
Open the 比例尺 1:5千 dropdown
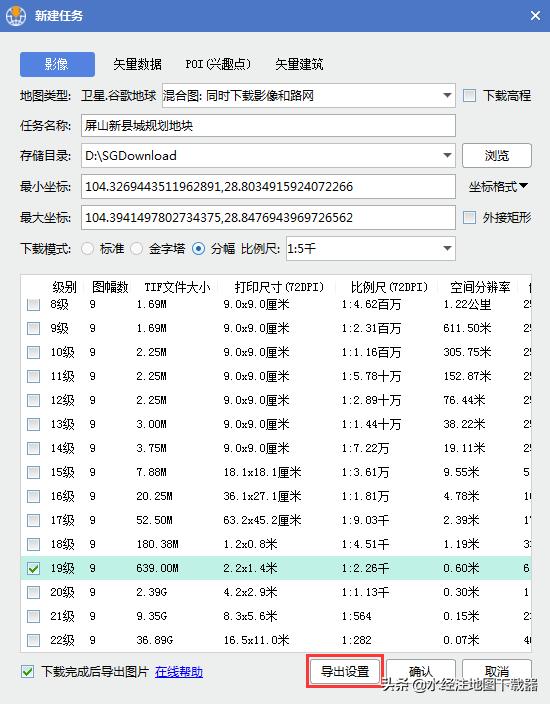tap(370, 248)
